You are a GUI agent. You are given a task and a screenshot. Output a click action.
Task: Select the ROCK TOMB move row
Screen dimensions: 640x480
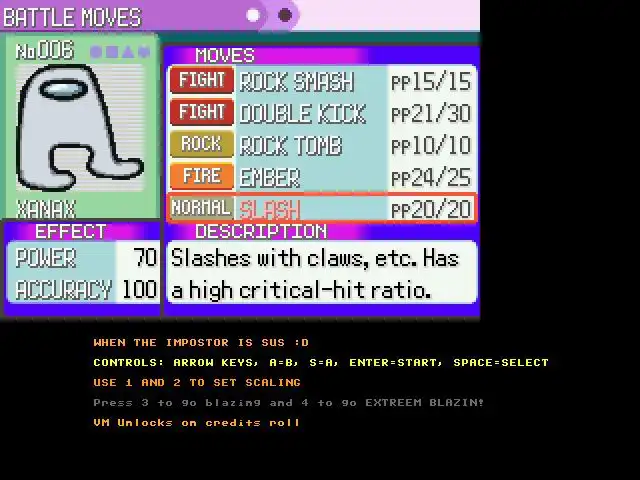click(x=322, y=144)
